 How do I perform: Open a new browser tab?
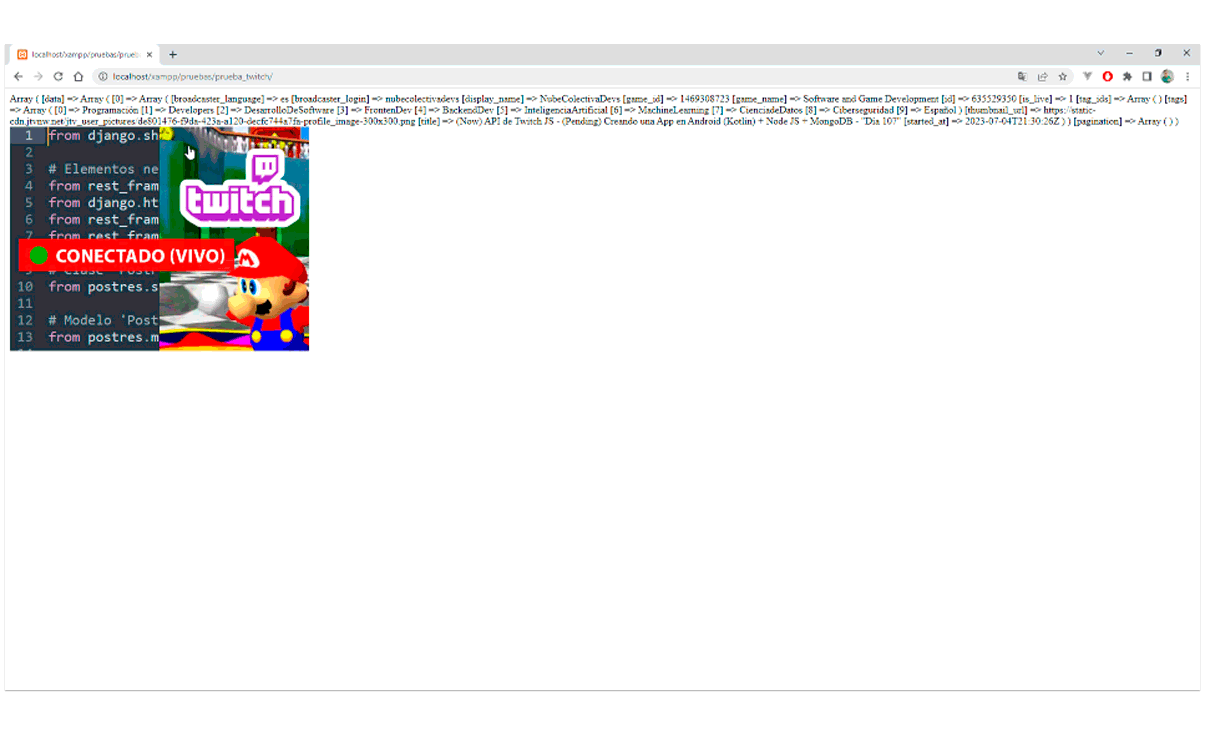172,54
